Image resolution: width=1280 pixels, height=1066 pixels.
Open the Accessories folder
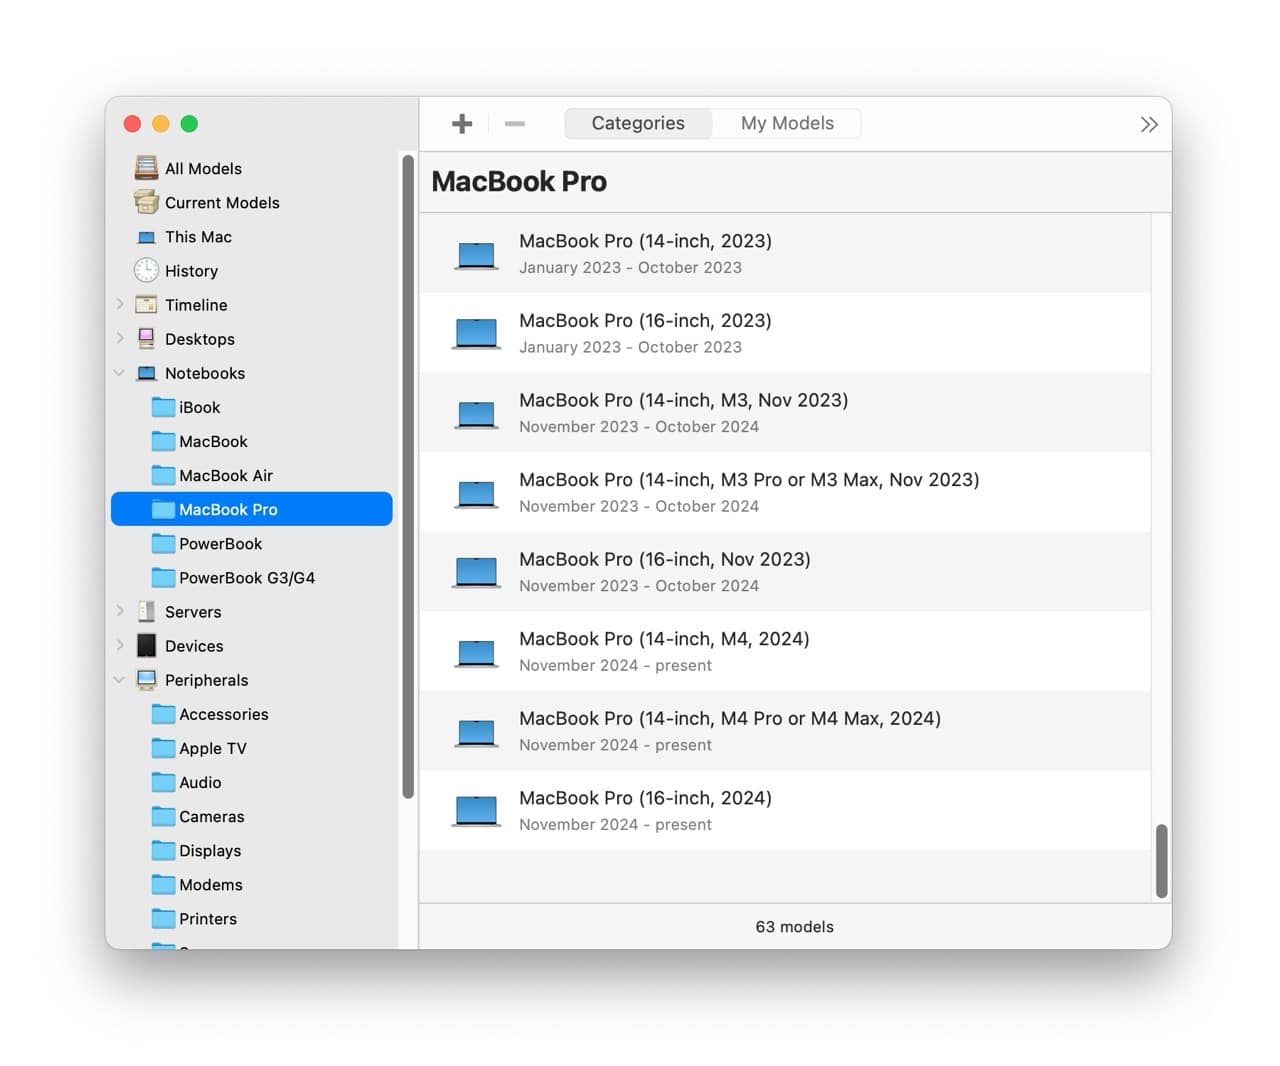[252, 714]
